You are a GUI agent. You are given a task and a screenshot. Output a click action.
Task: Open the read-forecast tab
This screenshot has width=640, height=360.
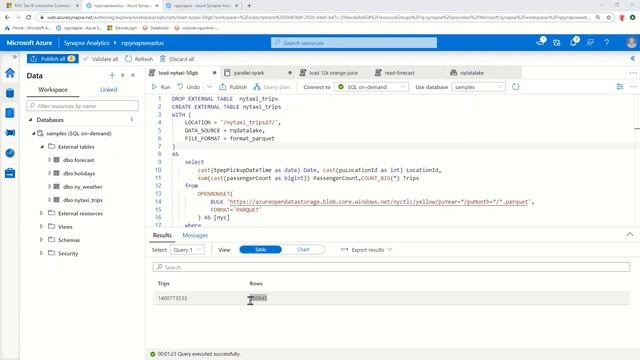coord(399,73)
